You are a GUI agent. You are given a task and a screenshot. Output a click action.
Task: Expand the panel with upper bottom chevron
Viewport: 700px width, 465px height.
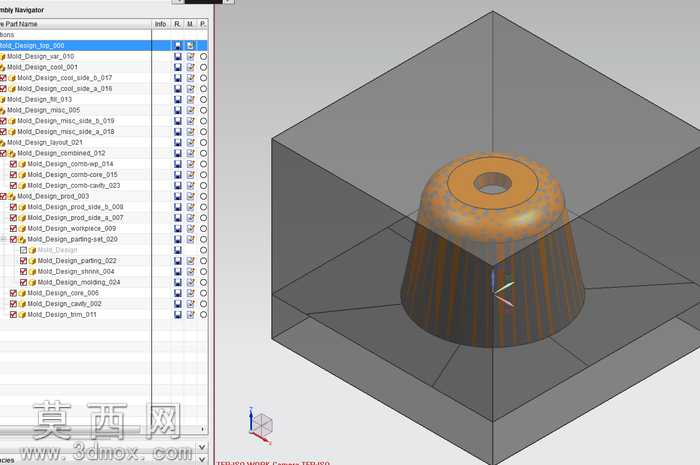(x=202, y=447)
